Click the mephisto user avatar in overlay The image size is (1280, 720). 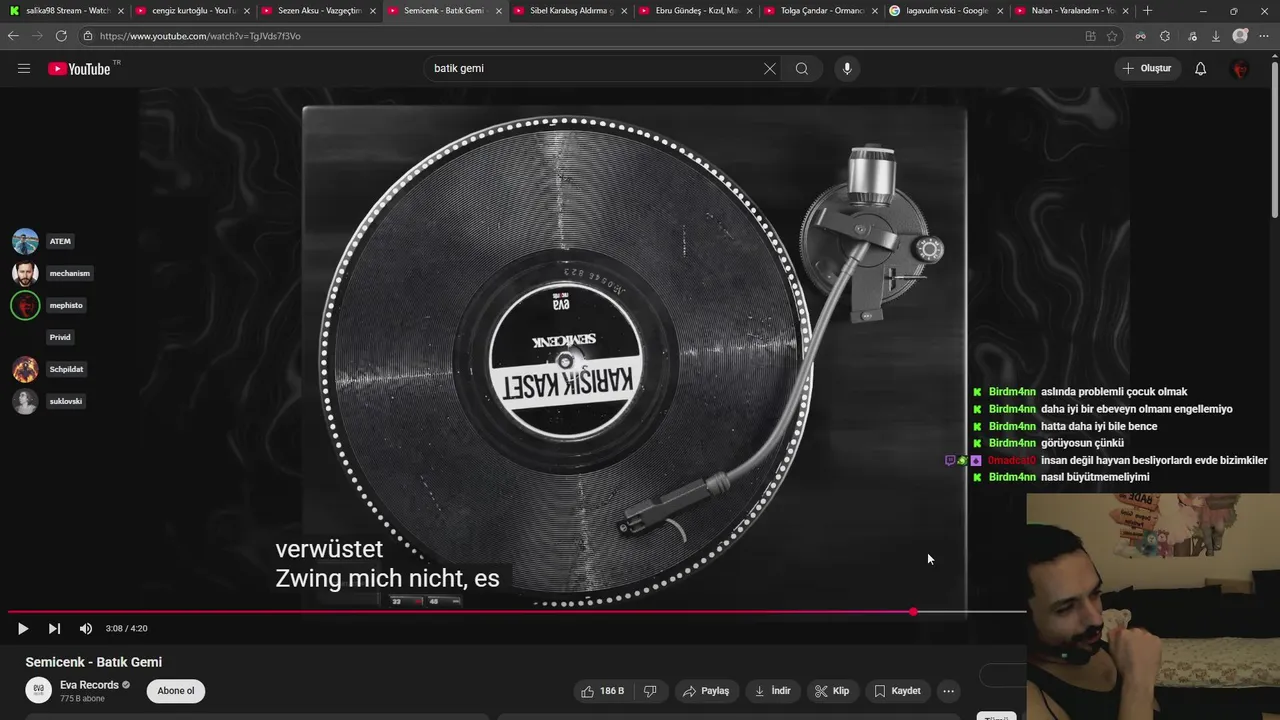point(25,305)
